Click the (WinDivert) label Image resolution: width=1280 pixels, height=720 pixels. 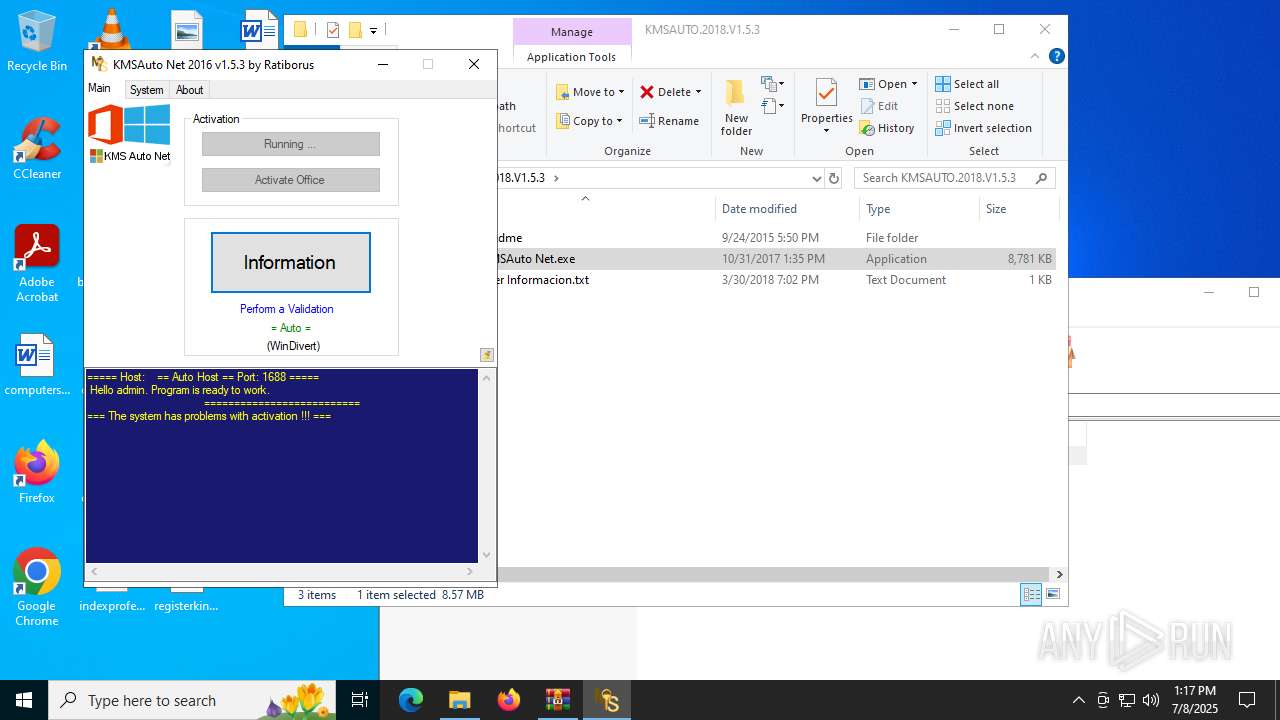pyautogui.click(x=293, y=346)
